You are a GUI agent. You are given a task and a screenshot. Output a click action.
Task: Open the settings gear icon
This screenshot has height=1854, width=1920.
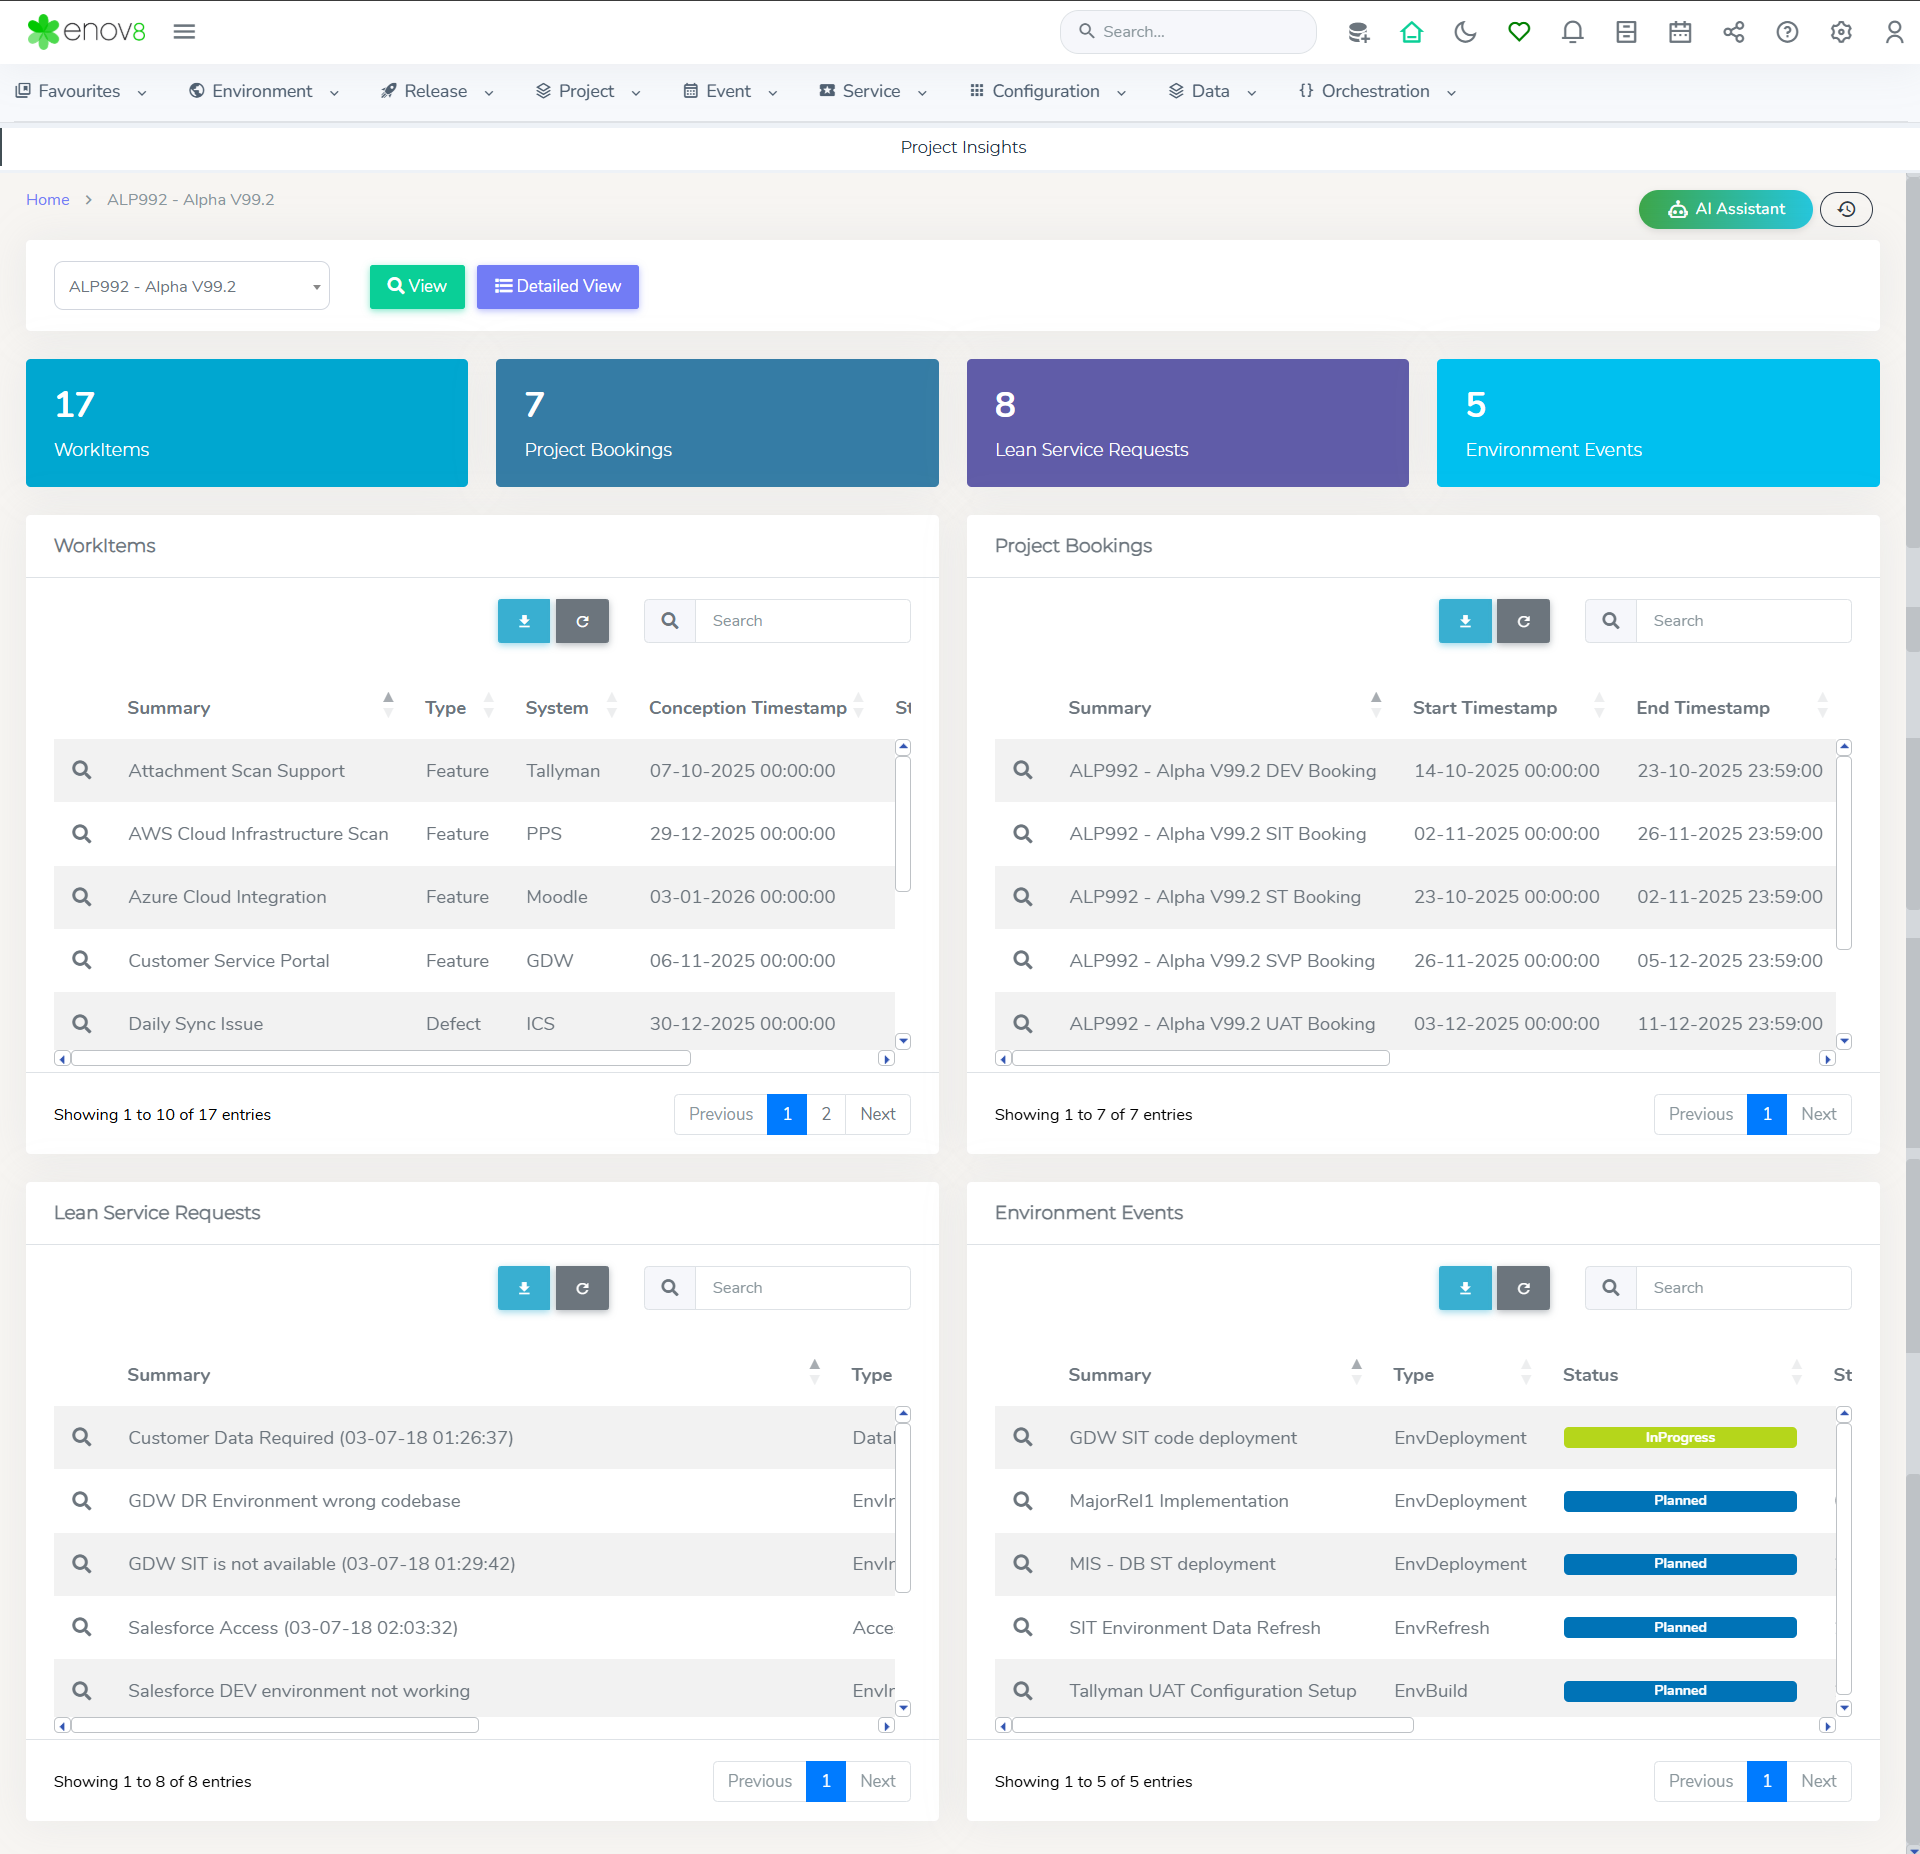pos(1840,32)
